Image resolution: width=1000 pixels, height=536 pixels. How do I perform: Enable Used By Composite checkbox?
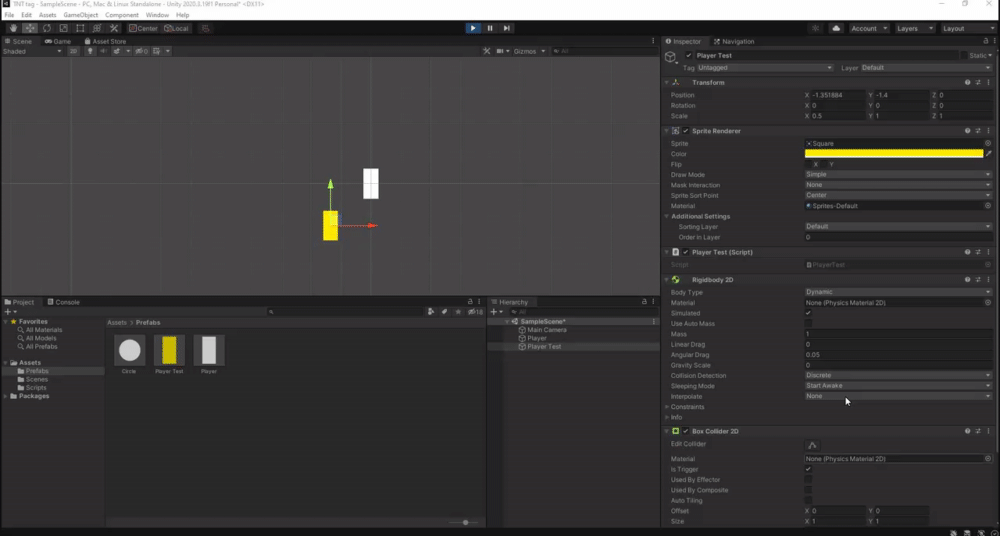pos(808,490)
